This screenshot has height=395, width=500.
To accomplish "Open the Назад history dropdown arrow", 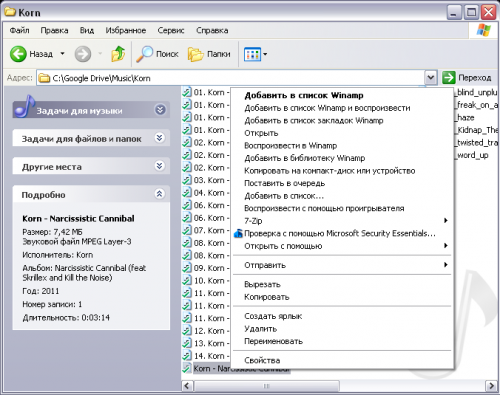I will (62, 54).
